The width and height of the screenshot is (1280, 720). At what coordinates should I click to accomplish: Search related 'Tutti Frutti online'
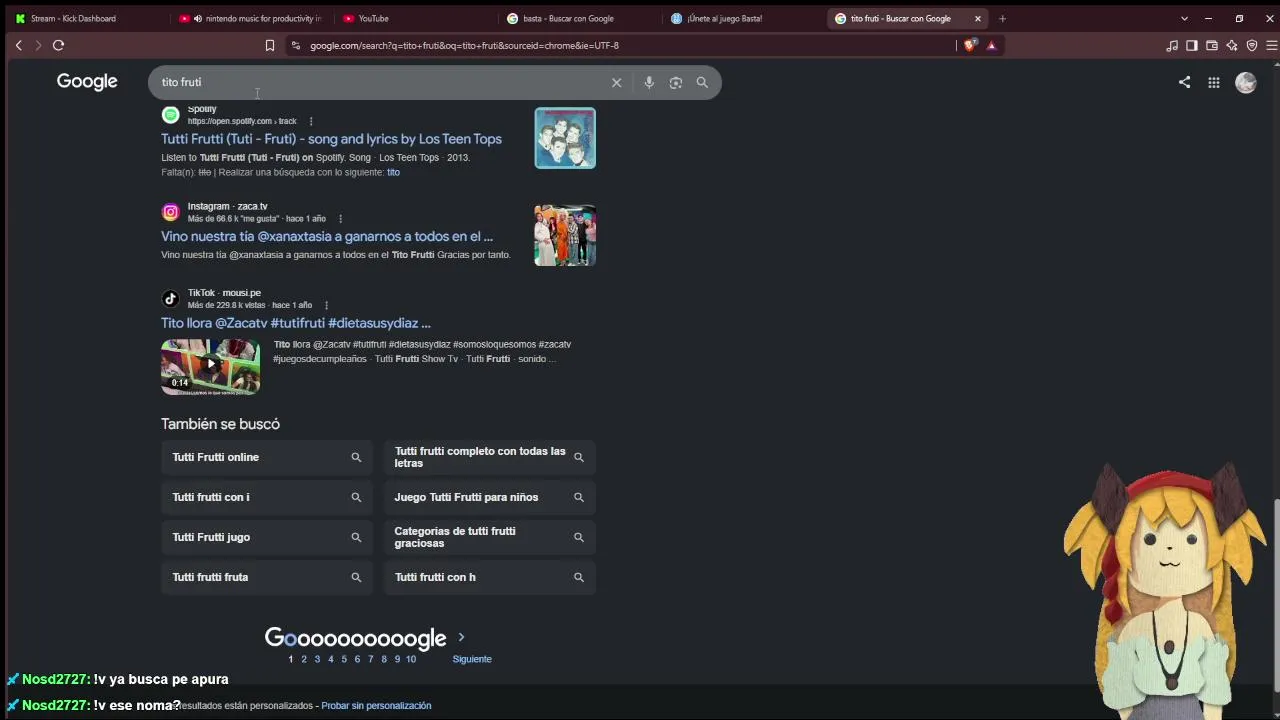[x=267, y=457]
